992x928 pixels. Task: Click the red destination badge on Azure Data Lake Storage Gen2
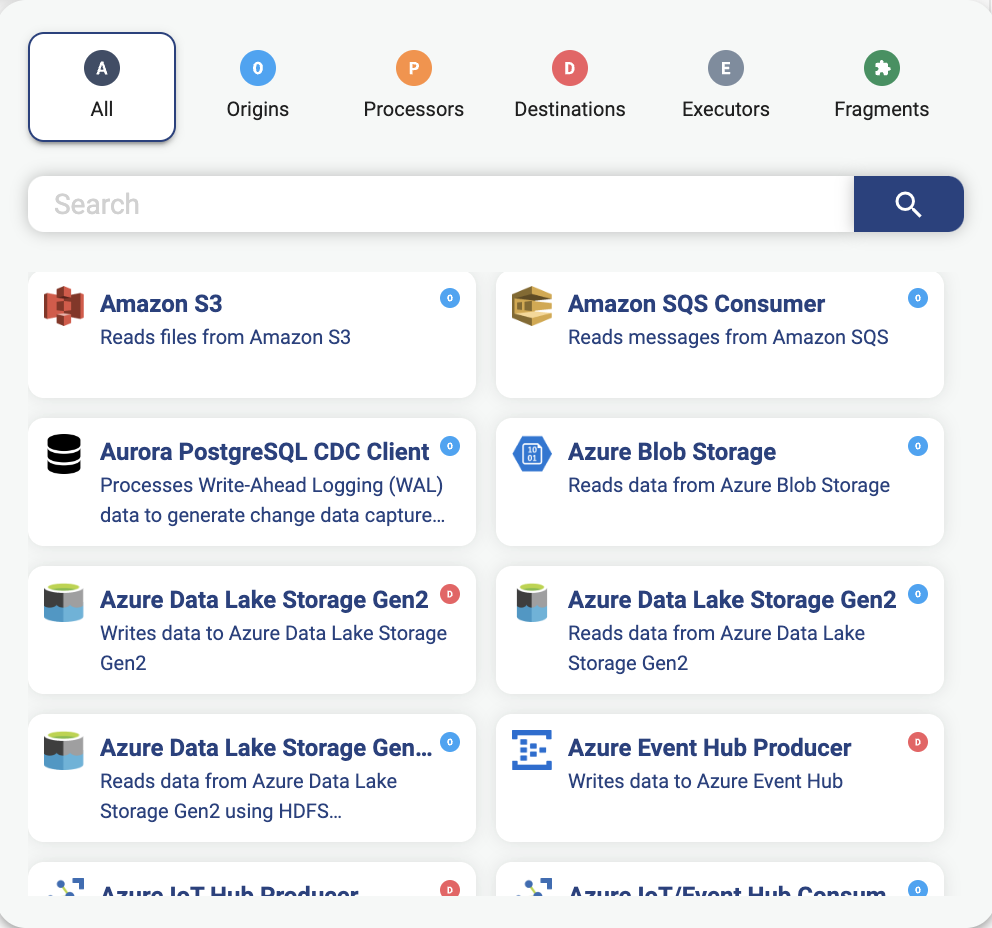click(450, 594)
